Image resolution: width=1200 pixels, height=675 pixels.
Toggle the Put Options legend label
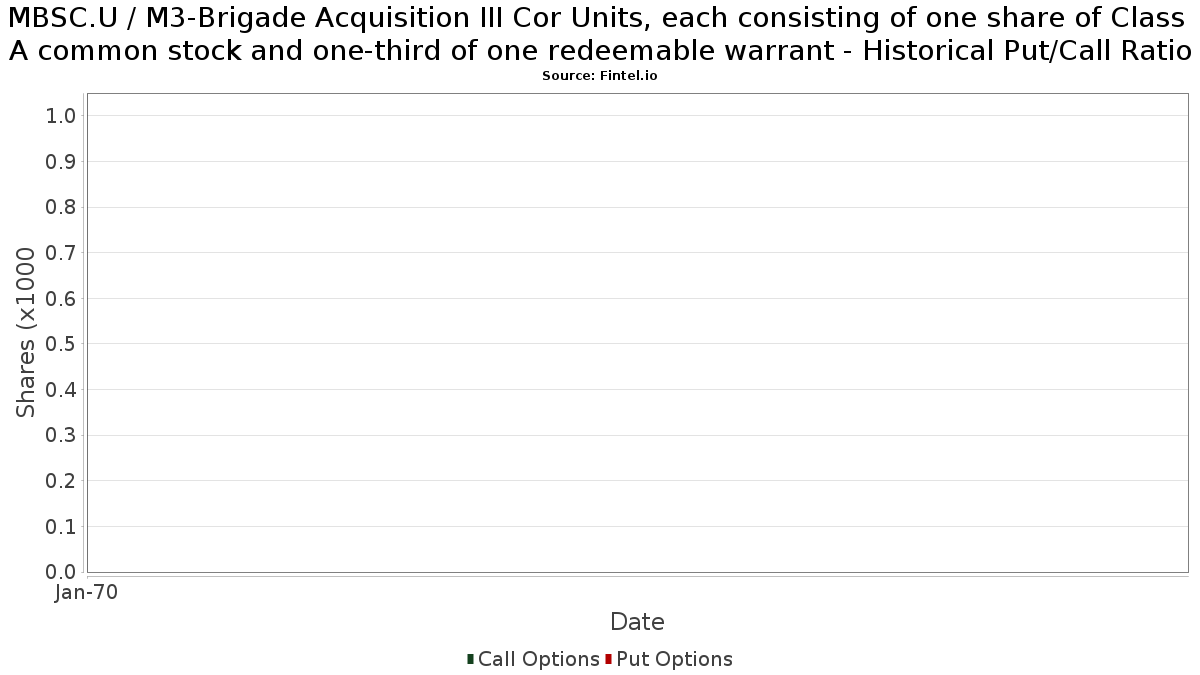point(675,659)
